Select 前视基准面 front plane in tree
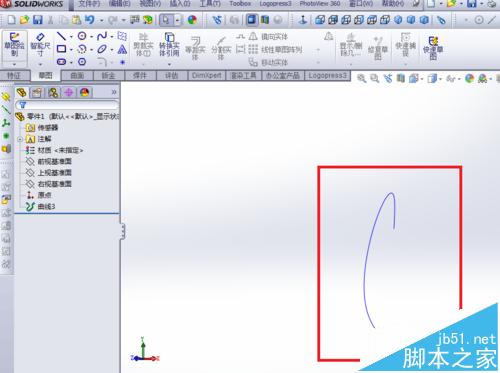Image resolution: width=500 pixels, height=373 pixels. pos(49,161)
